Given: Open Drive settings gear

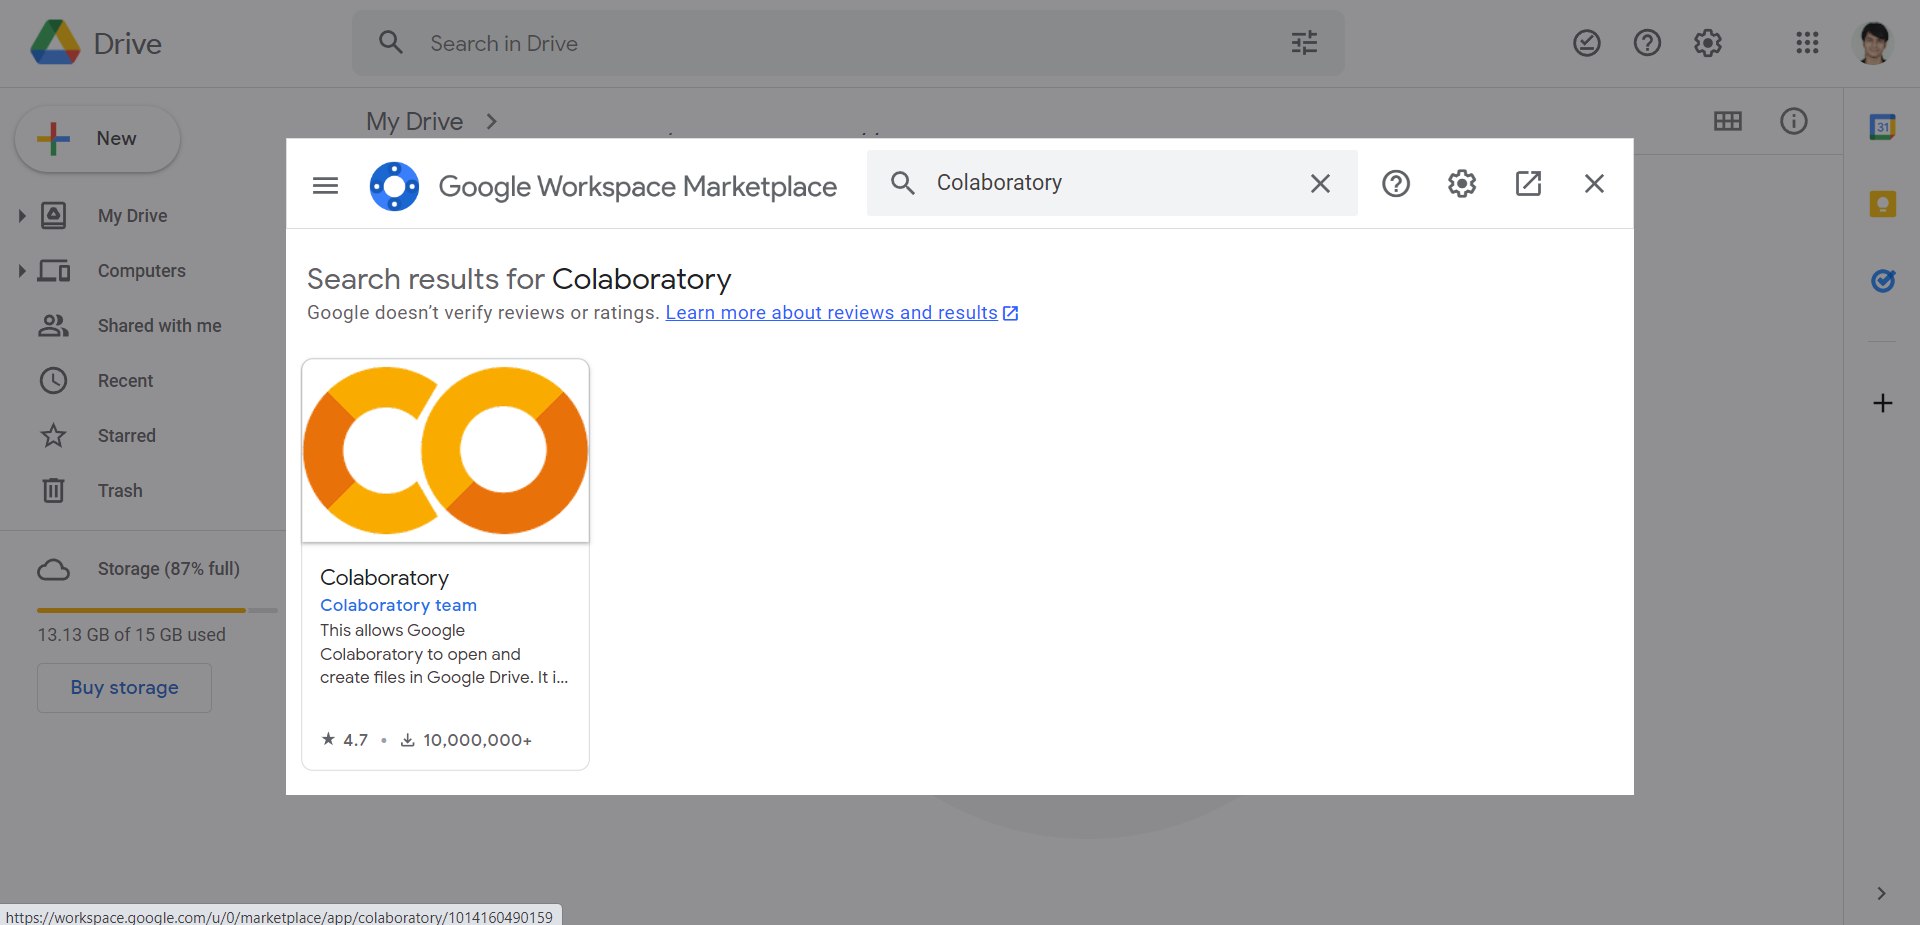Looking at the screenshot, I should tap(1708, 43).
